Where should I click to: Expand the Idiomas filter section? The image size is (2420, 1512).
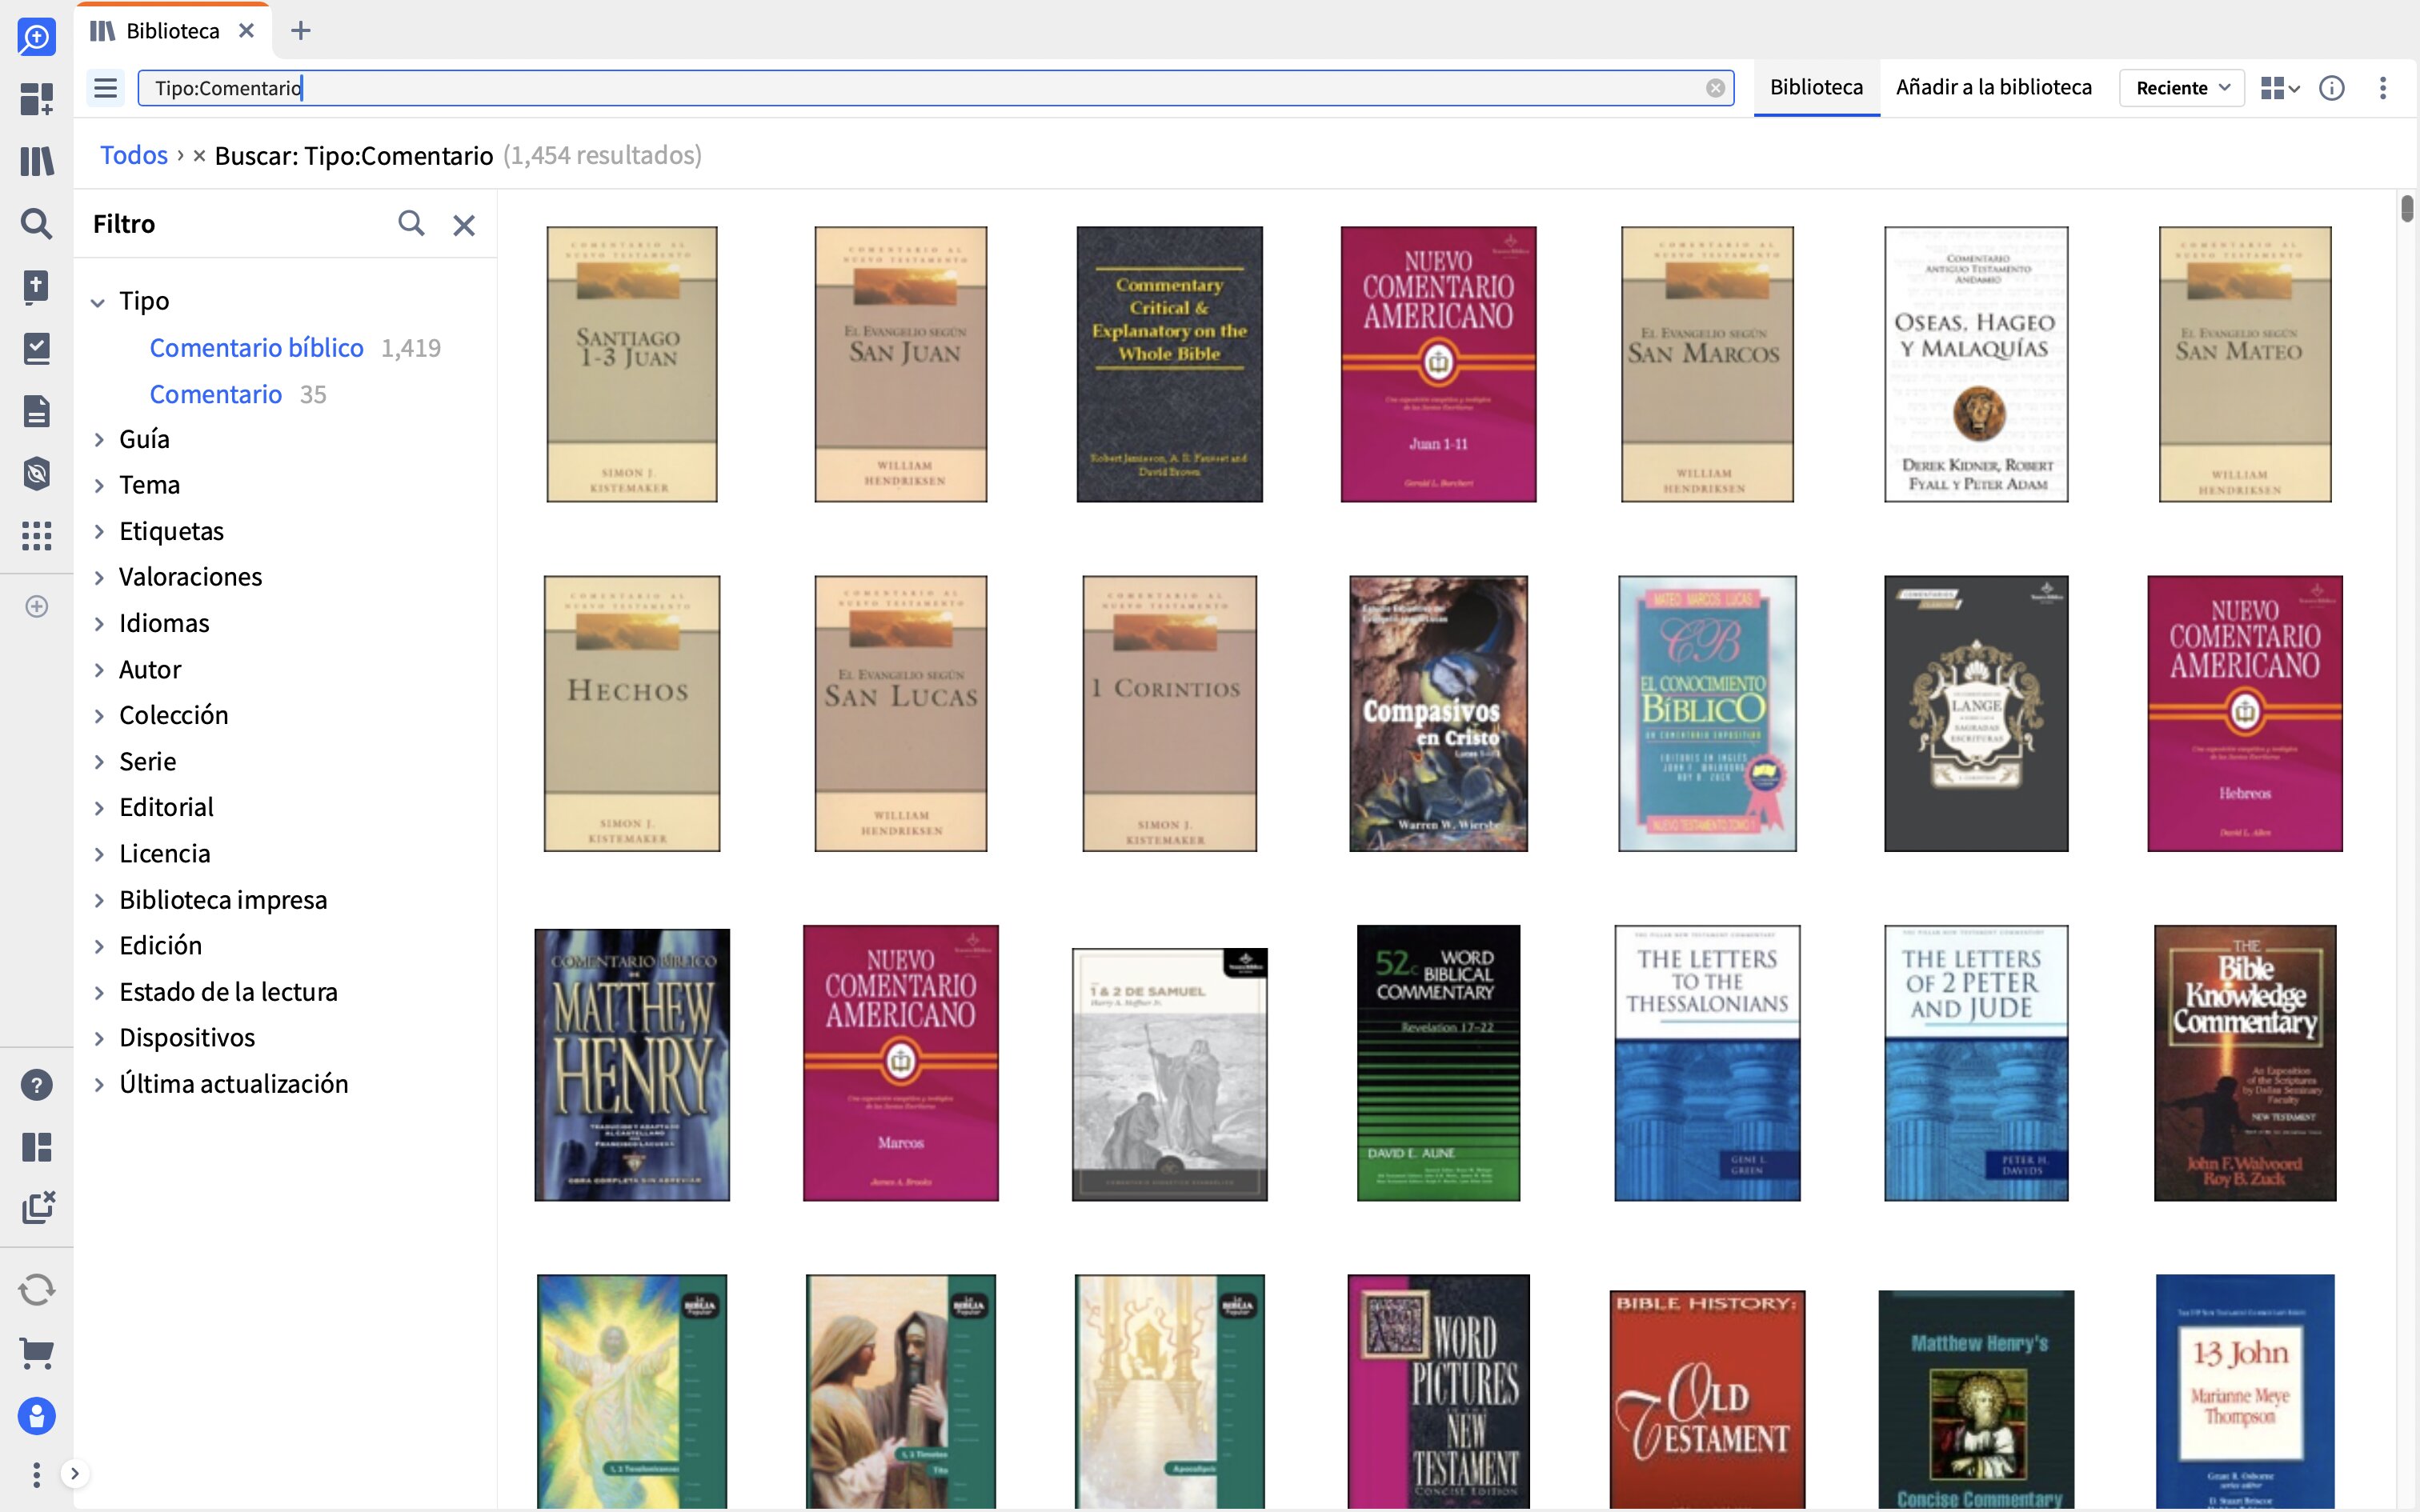[99, 623]
